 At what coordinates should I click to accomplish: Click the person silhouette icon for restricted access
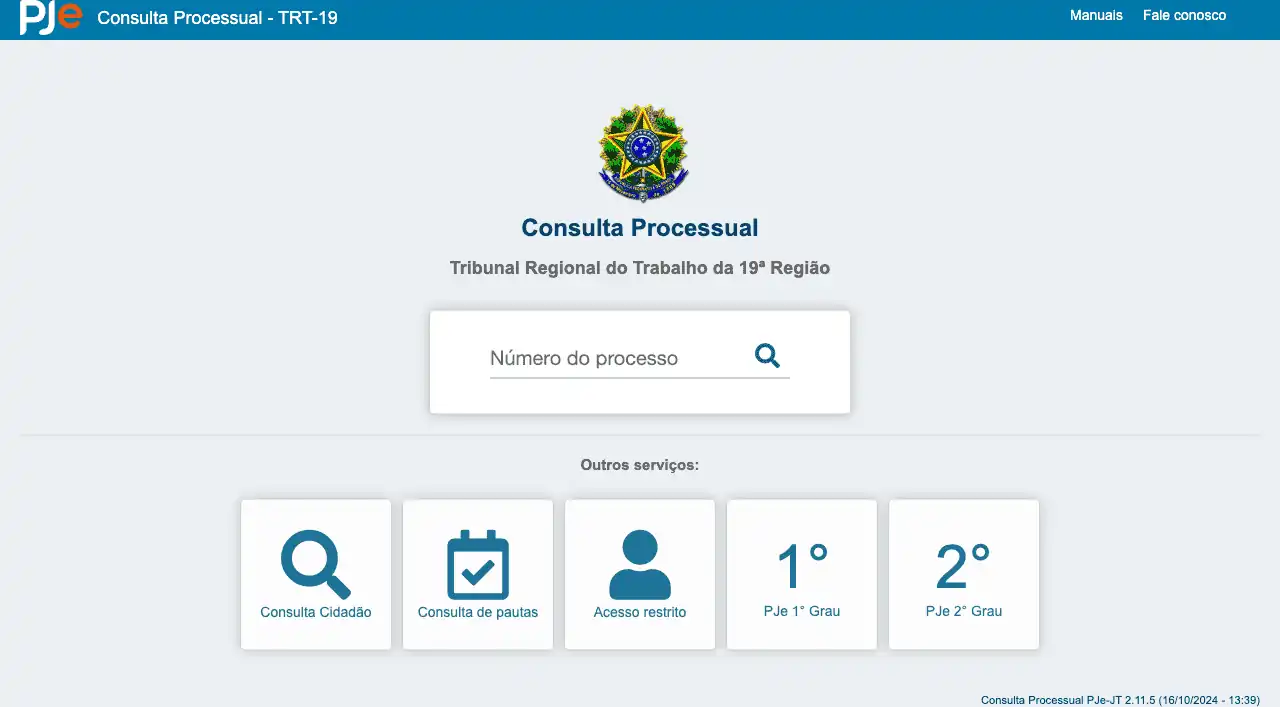tap(640, 565)
